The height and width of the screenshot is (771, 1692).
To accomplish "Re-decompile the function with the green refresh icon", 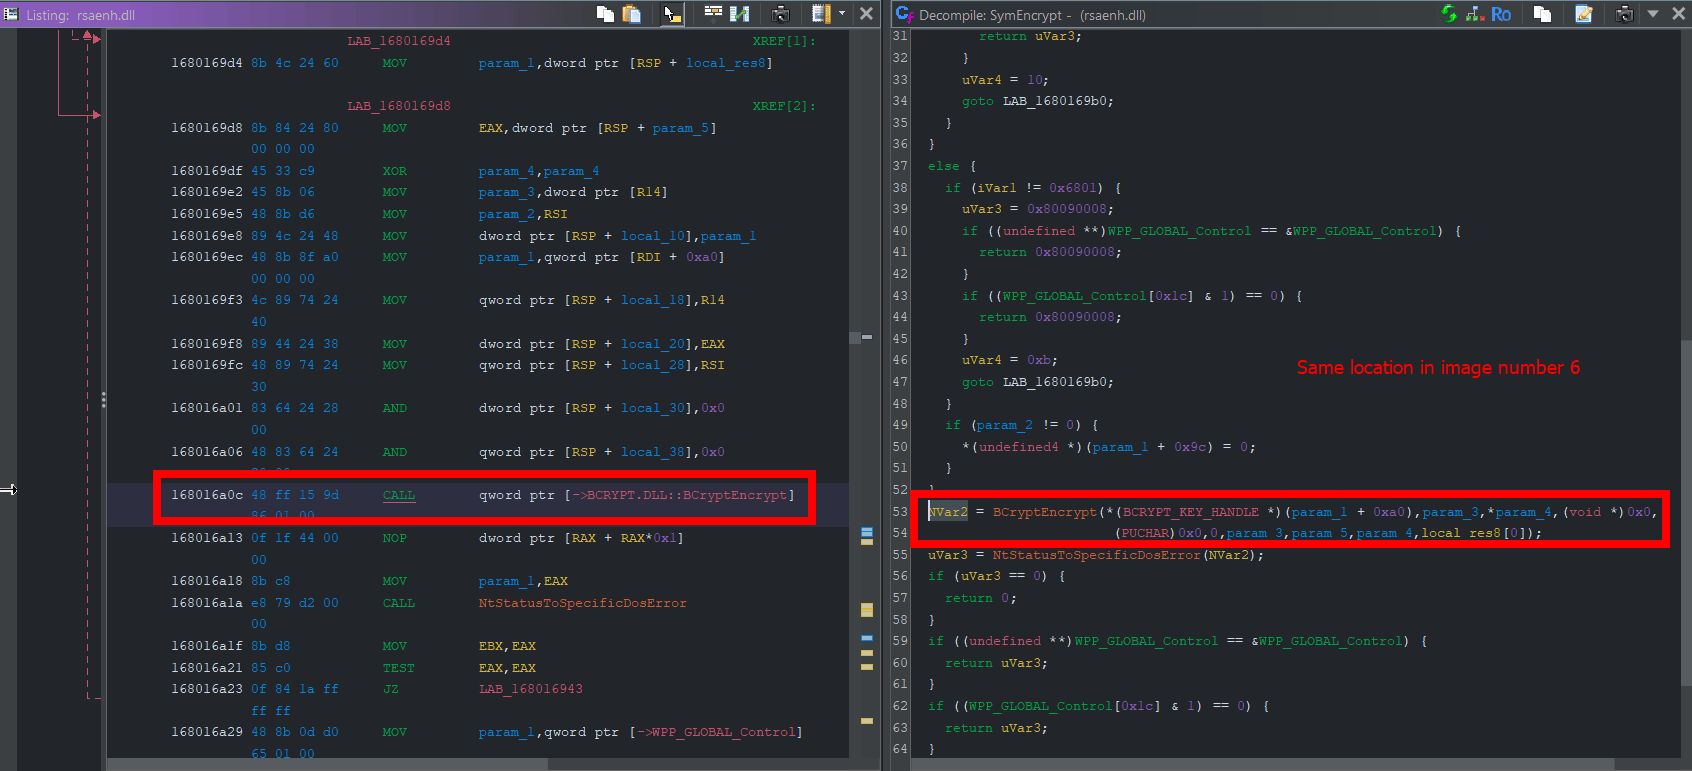I will click(1449, 14).
